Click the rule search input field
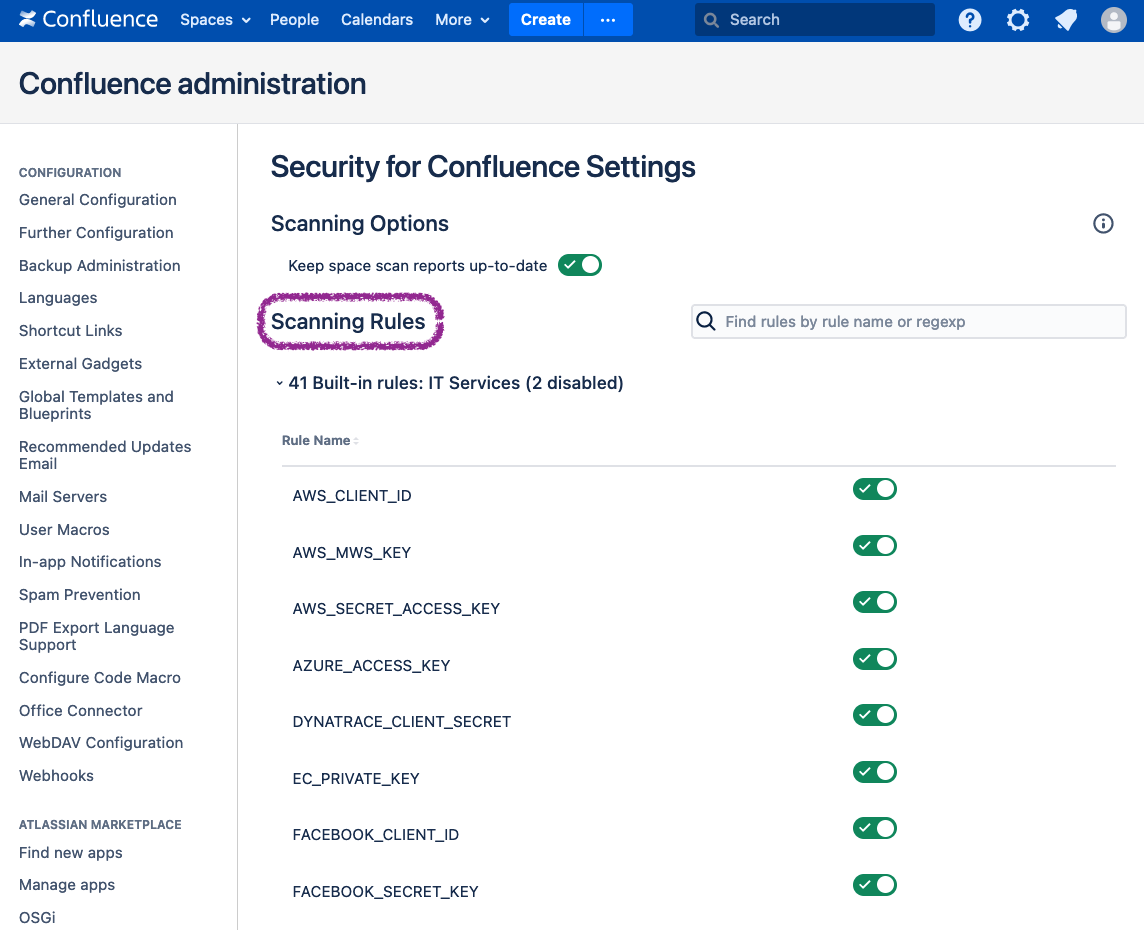The height and width of the screenshot is (930, 1144). 908,321
